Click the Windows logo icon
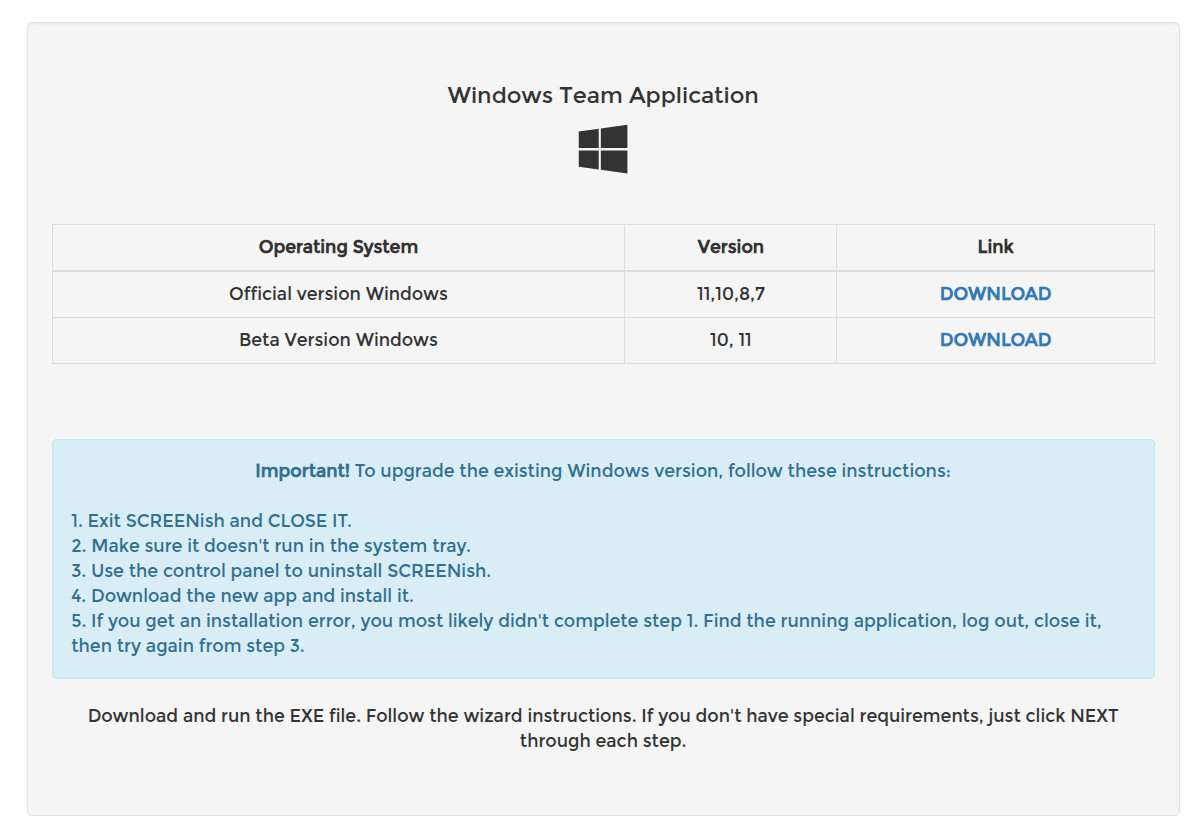The height and width of the screenshot is (839, 1192). pos(603,149)
